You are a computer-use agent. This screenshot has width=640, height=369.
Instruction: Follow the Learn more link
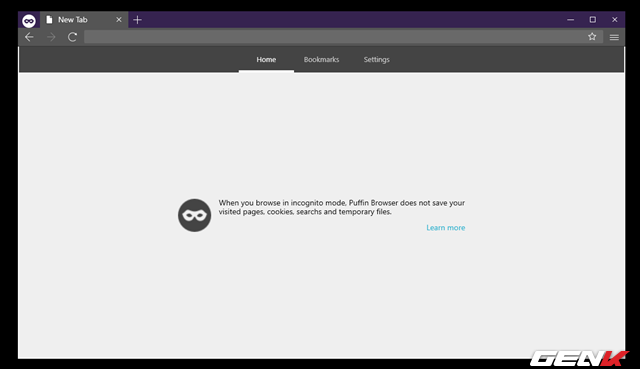point(446,228)
